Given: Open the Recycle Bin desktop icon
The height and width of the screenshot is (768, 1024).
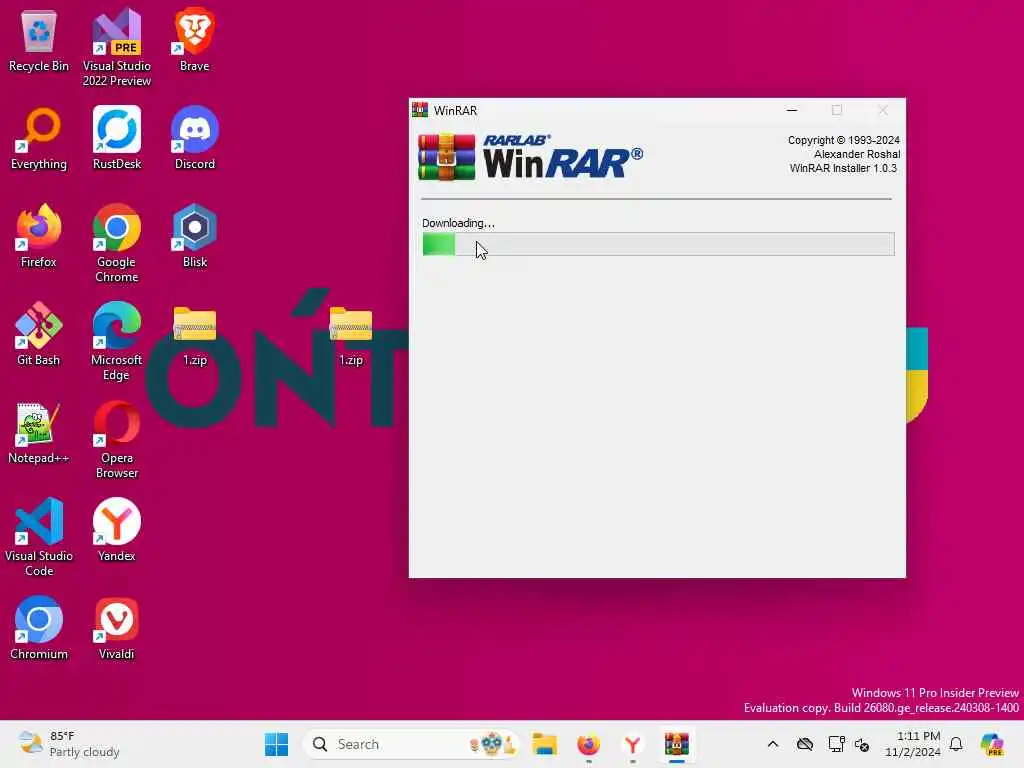Looking at the screenshot, I should pyautogui.click(x=39, y=40).
